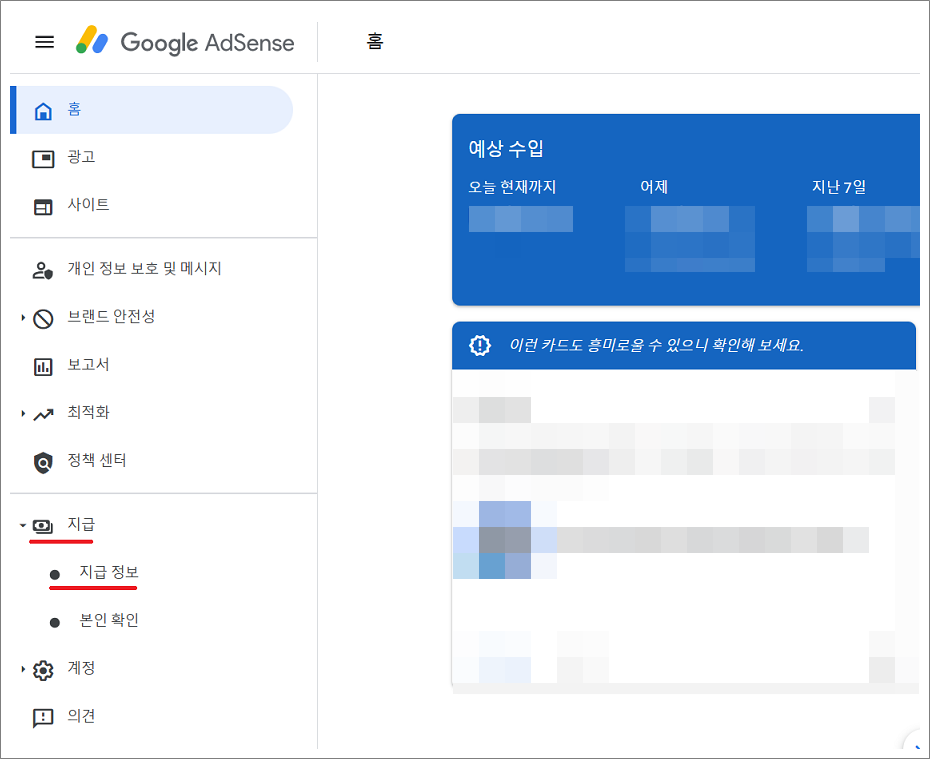Click the 개인 정보 보호 및 메시지 icon

tap(43, 269)
